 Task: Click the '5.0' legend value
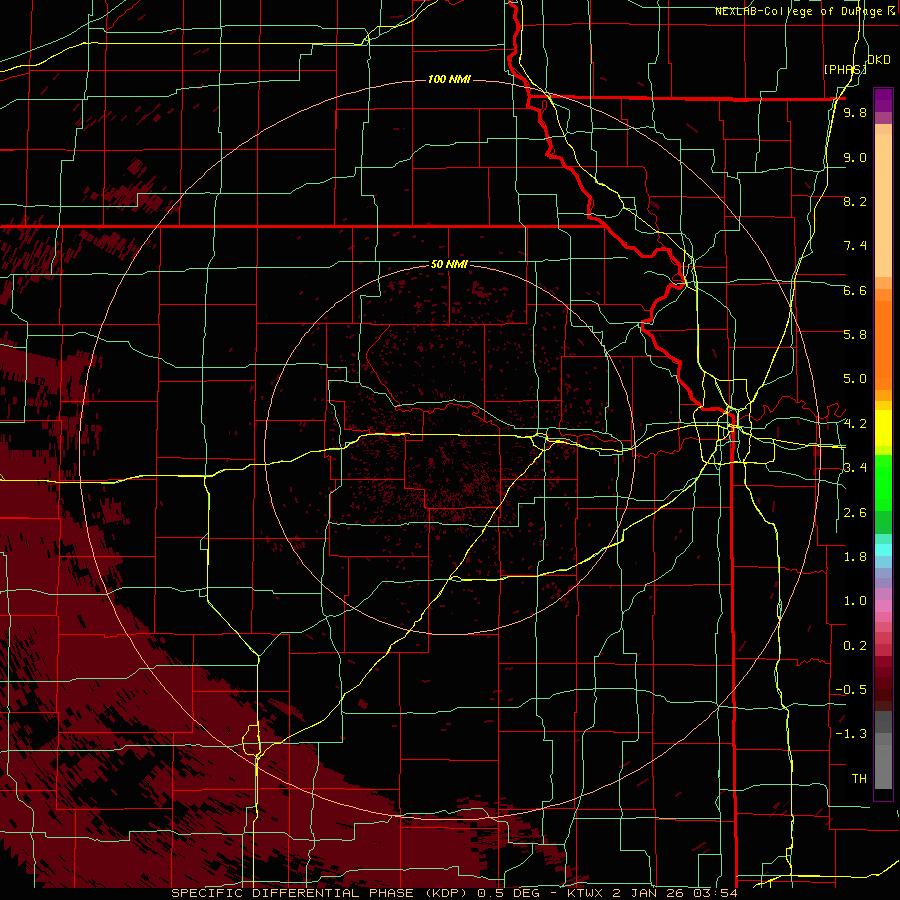click(x=855, y=379)
